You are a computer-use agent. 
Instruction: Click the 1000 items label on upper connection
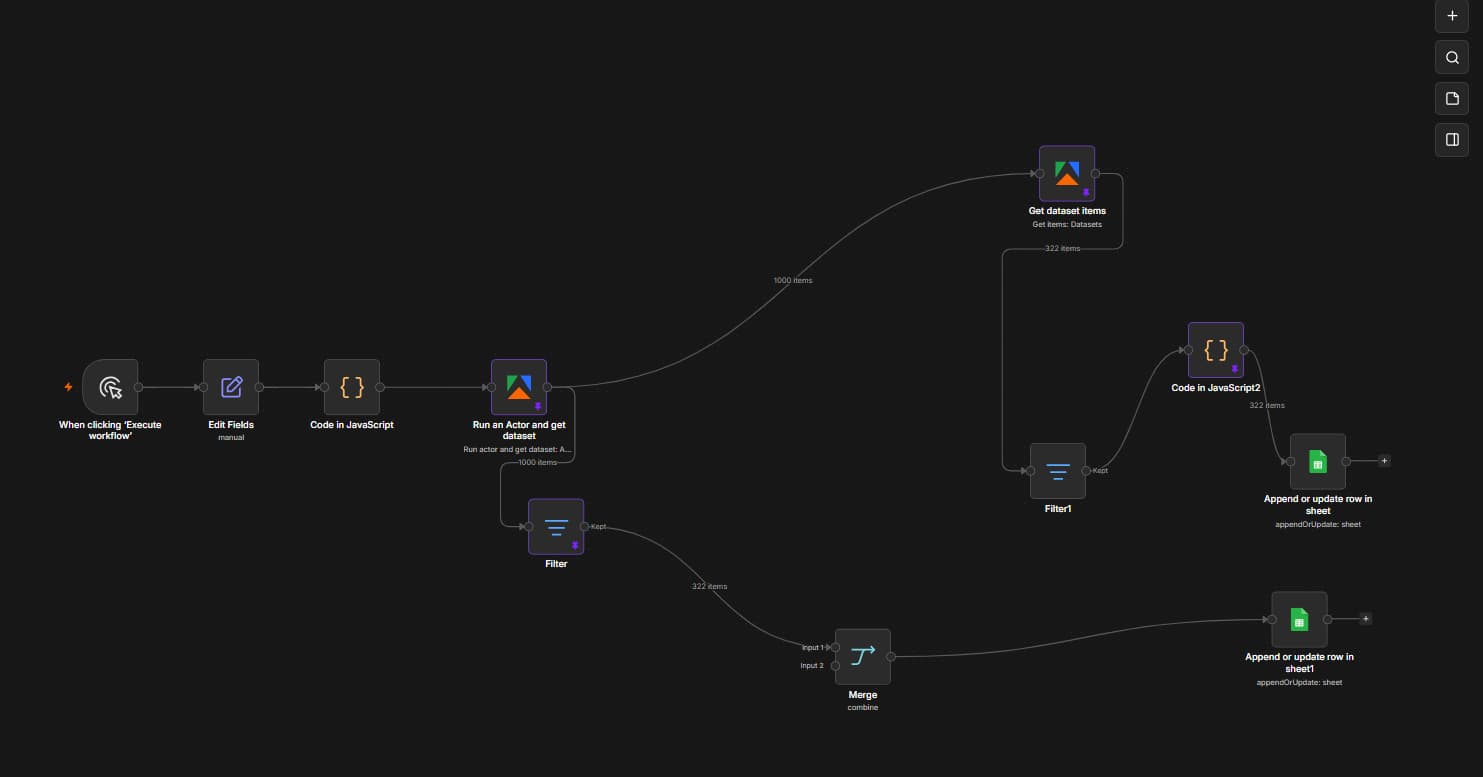[x=793, y=281]
